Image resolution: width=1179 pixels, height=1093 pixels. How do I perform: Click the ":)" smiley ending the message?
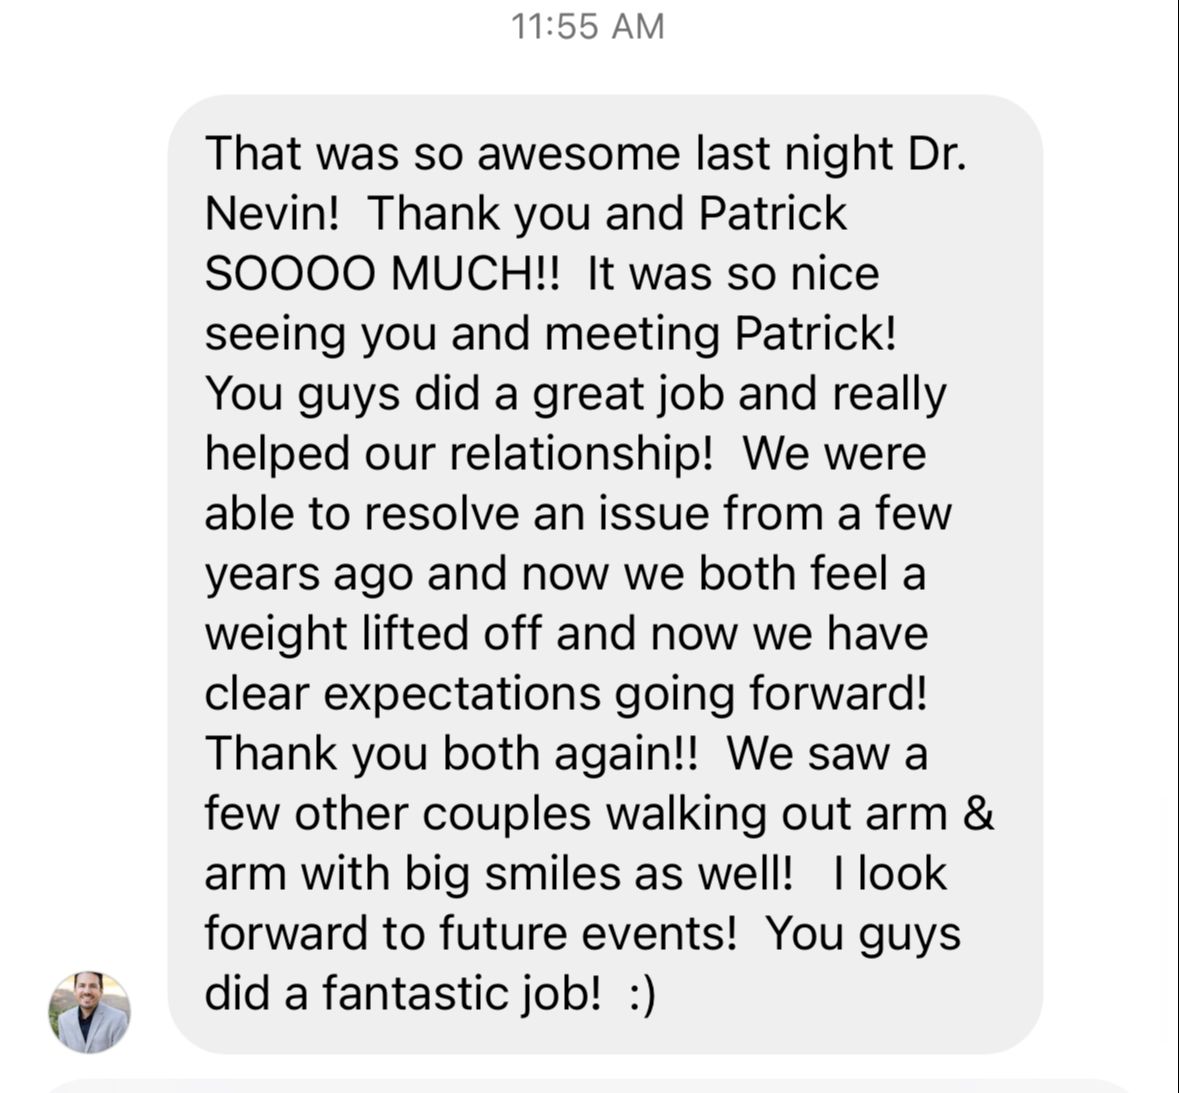point(641,994)
